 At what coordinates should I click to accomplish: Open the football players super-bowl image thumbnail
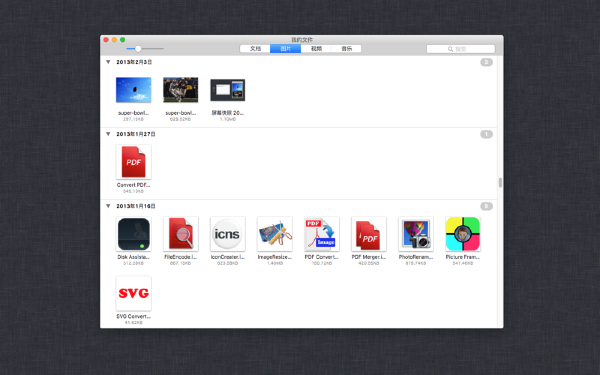tap(181, 90)
